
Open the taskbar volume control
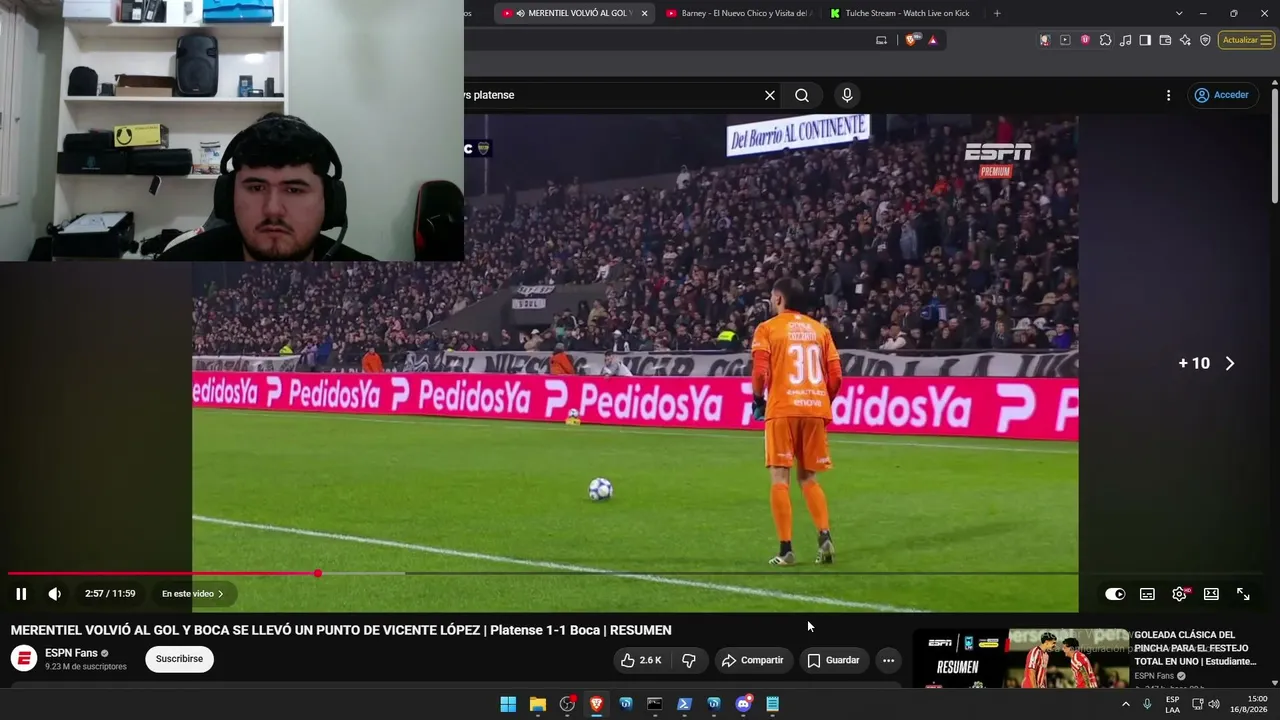pos(1214,704)
